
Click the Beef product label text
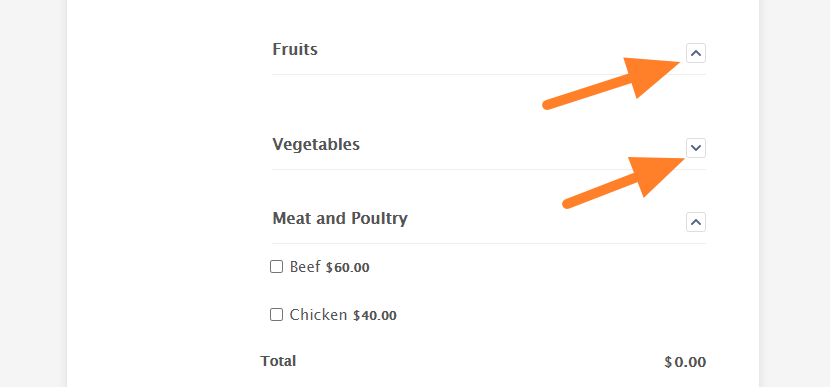305,267
